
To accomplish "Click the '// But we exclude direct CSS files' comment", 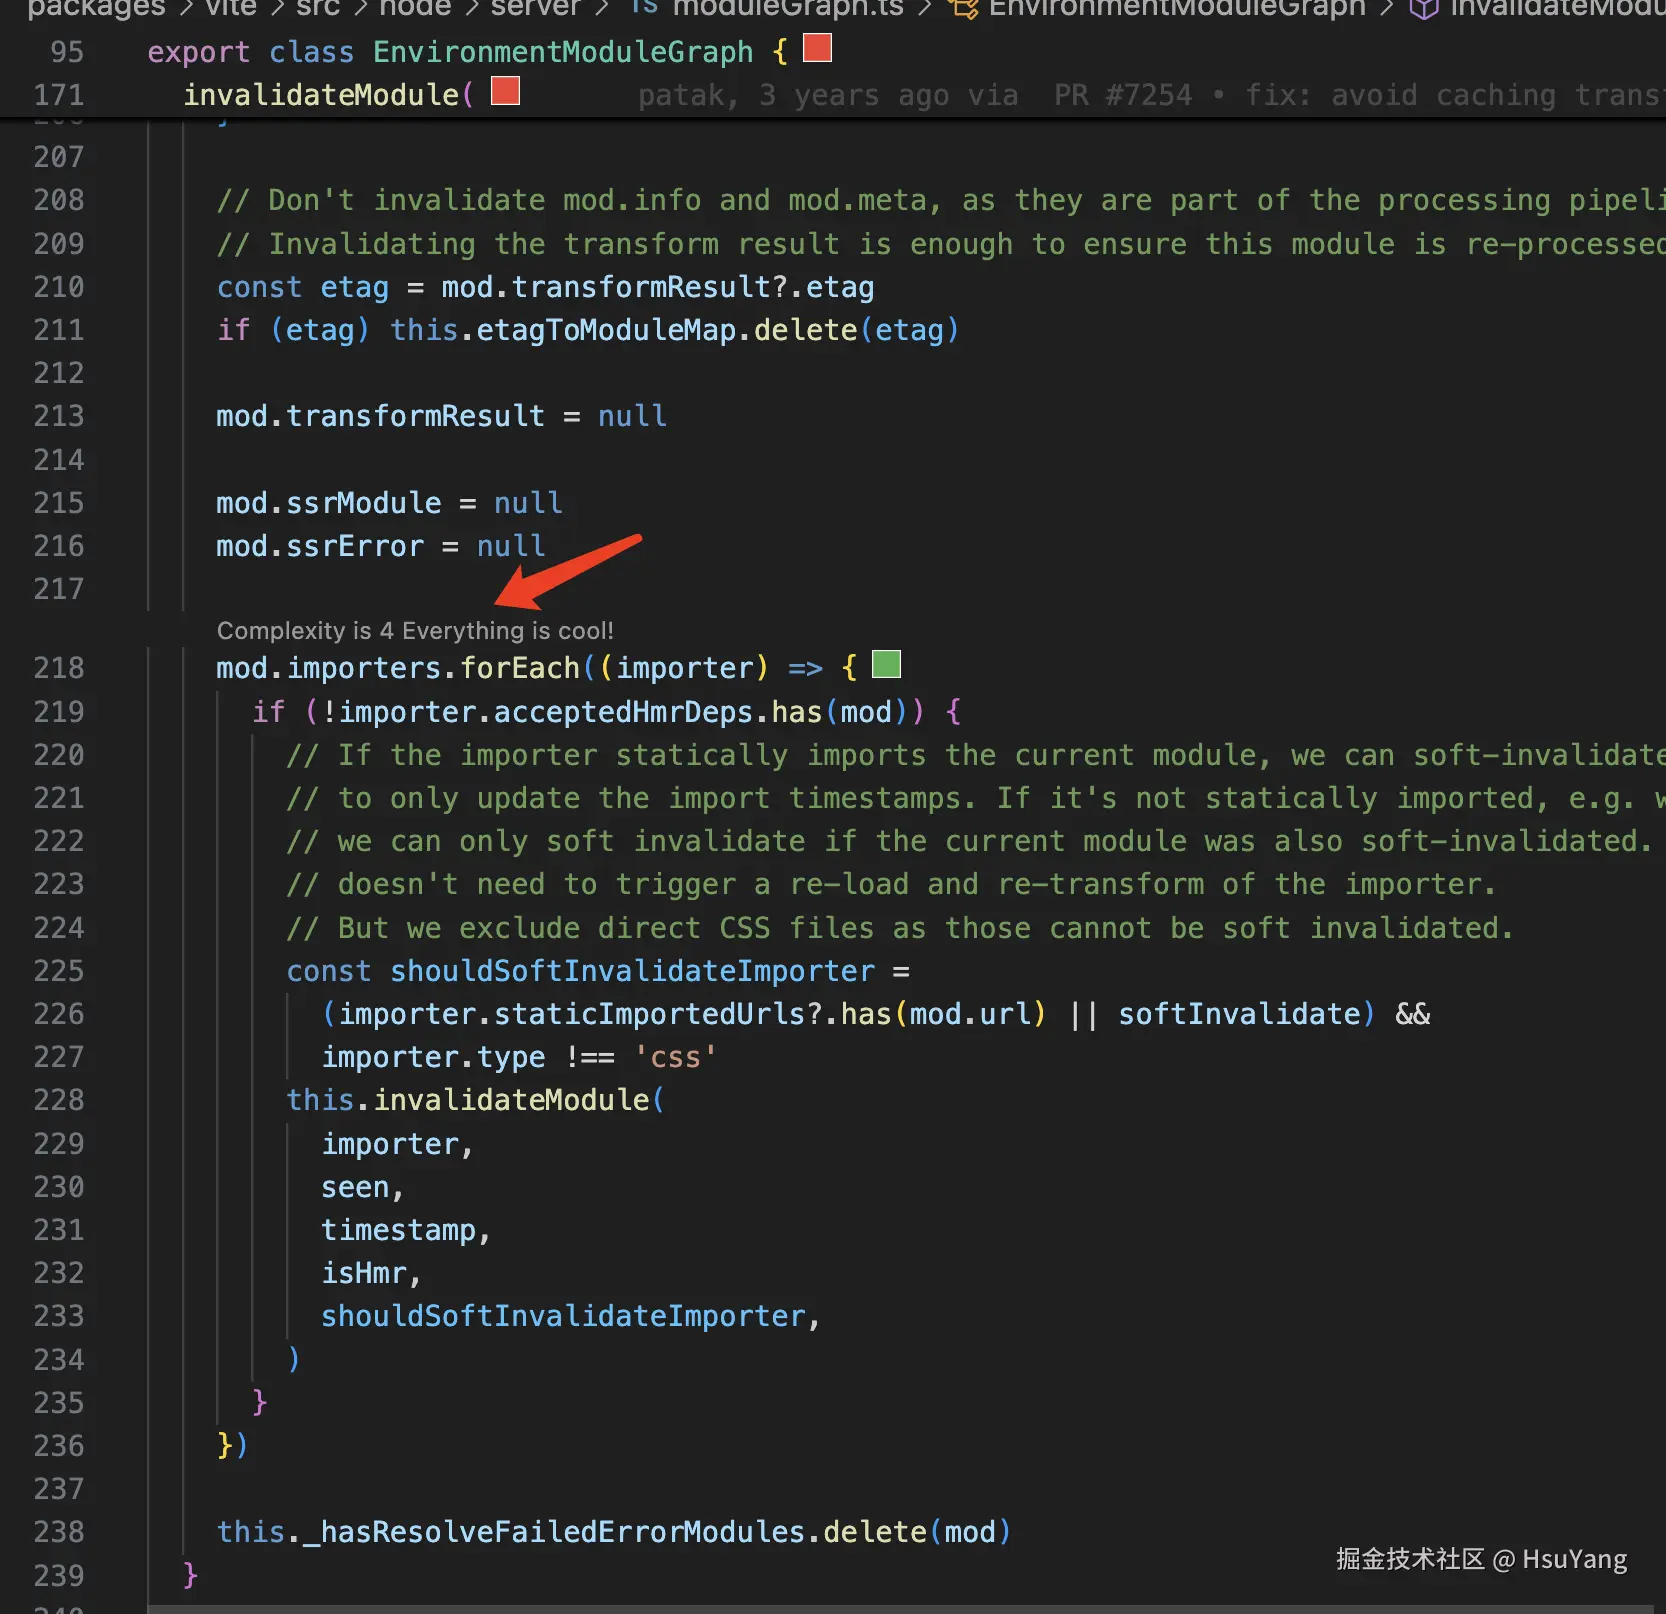I will 900,927.
